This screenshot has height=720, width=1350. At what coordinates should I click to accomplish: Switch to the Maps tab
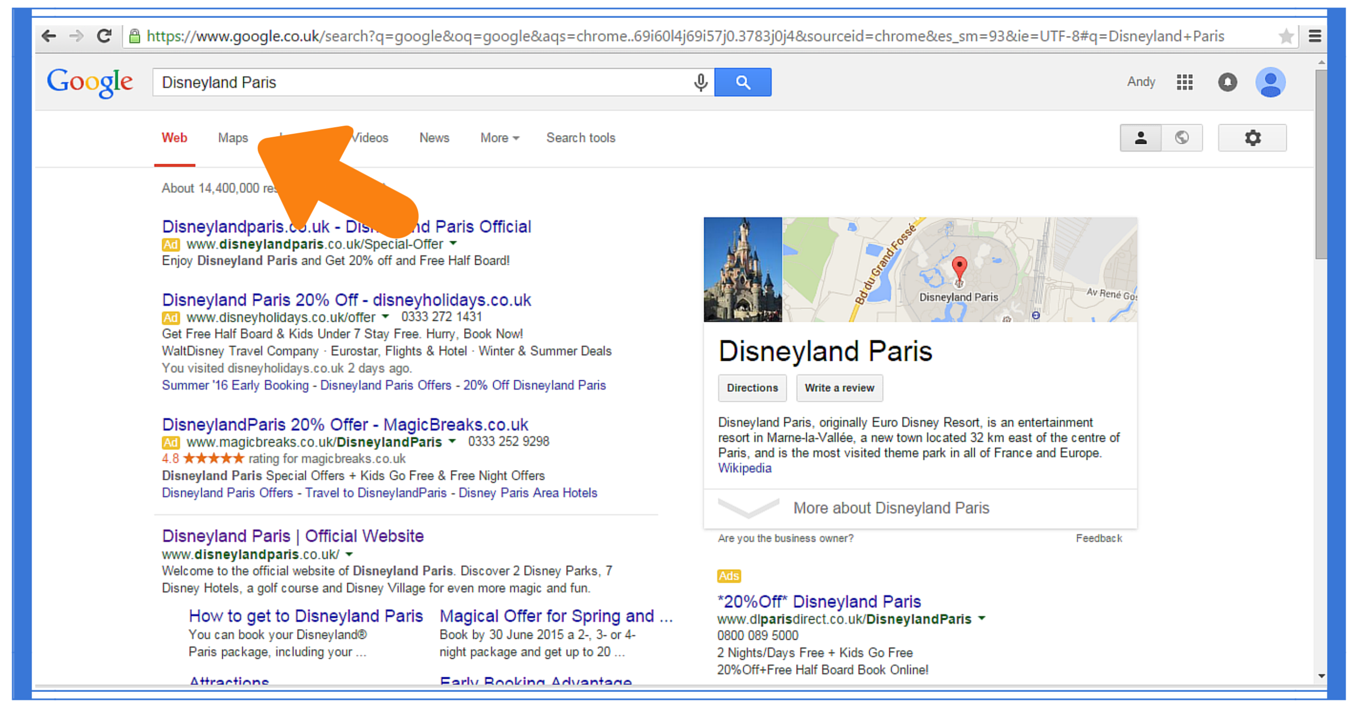[233, 138]
